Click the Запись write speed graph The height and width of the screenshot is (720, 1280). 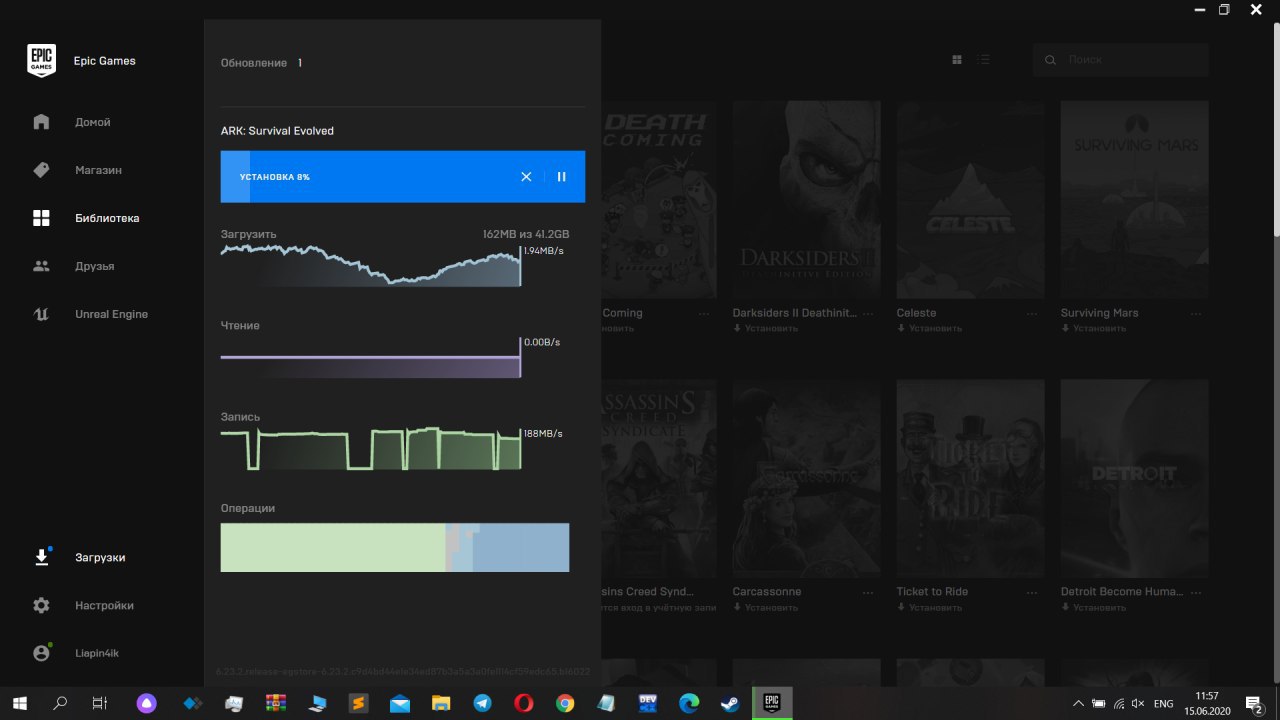pos(371,448)
